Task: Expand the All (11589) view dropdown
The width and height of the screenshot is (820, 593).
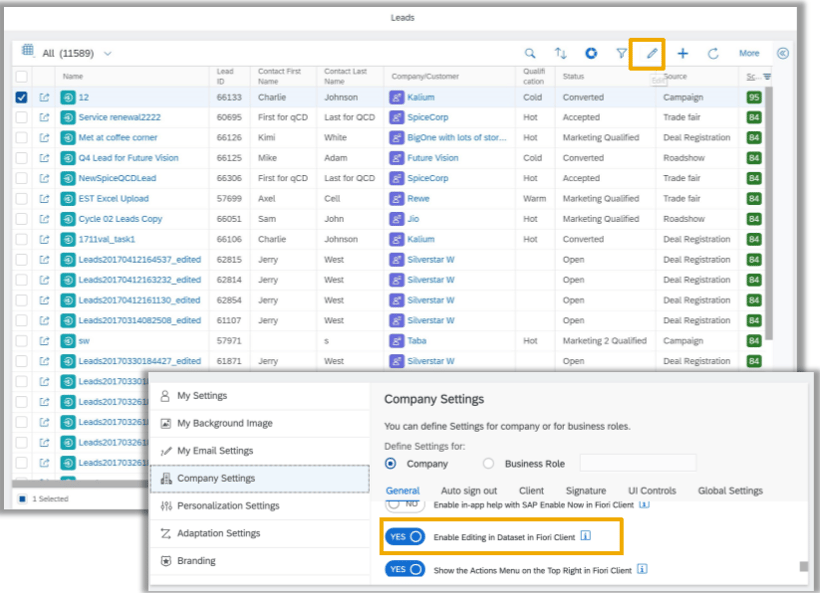Action: tap(107, 53)
